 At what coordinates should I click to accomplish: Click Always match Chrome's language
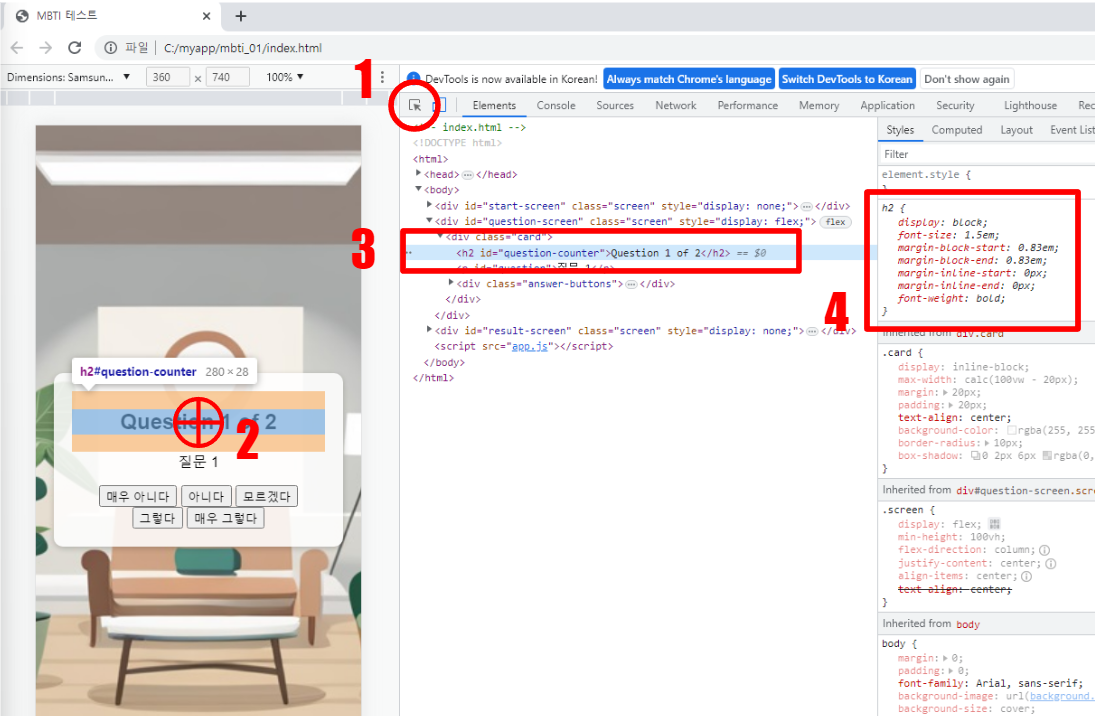689,79
